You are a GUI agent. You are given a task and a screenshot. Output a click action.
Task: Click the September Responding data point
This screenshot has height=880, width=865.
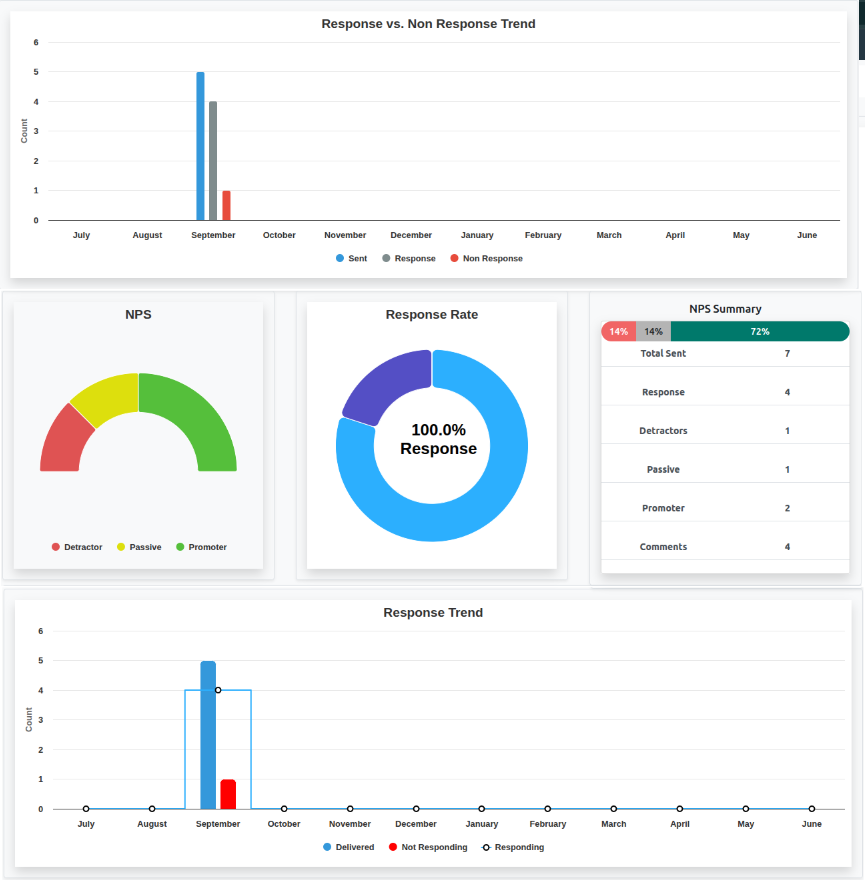[x=218, y=690]
